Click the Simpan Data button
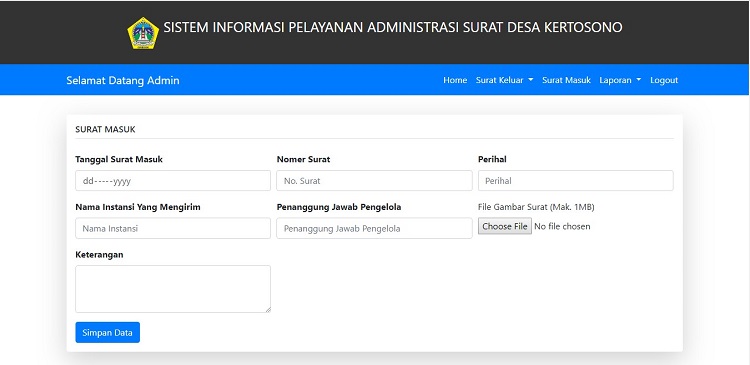Viewport: 750px width, 365px height. [108, 332]
